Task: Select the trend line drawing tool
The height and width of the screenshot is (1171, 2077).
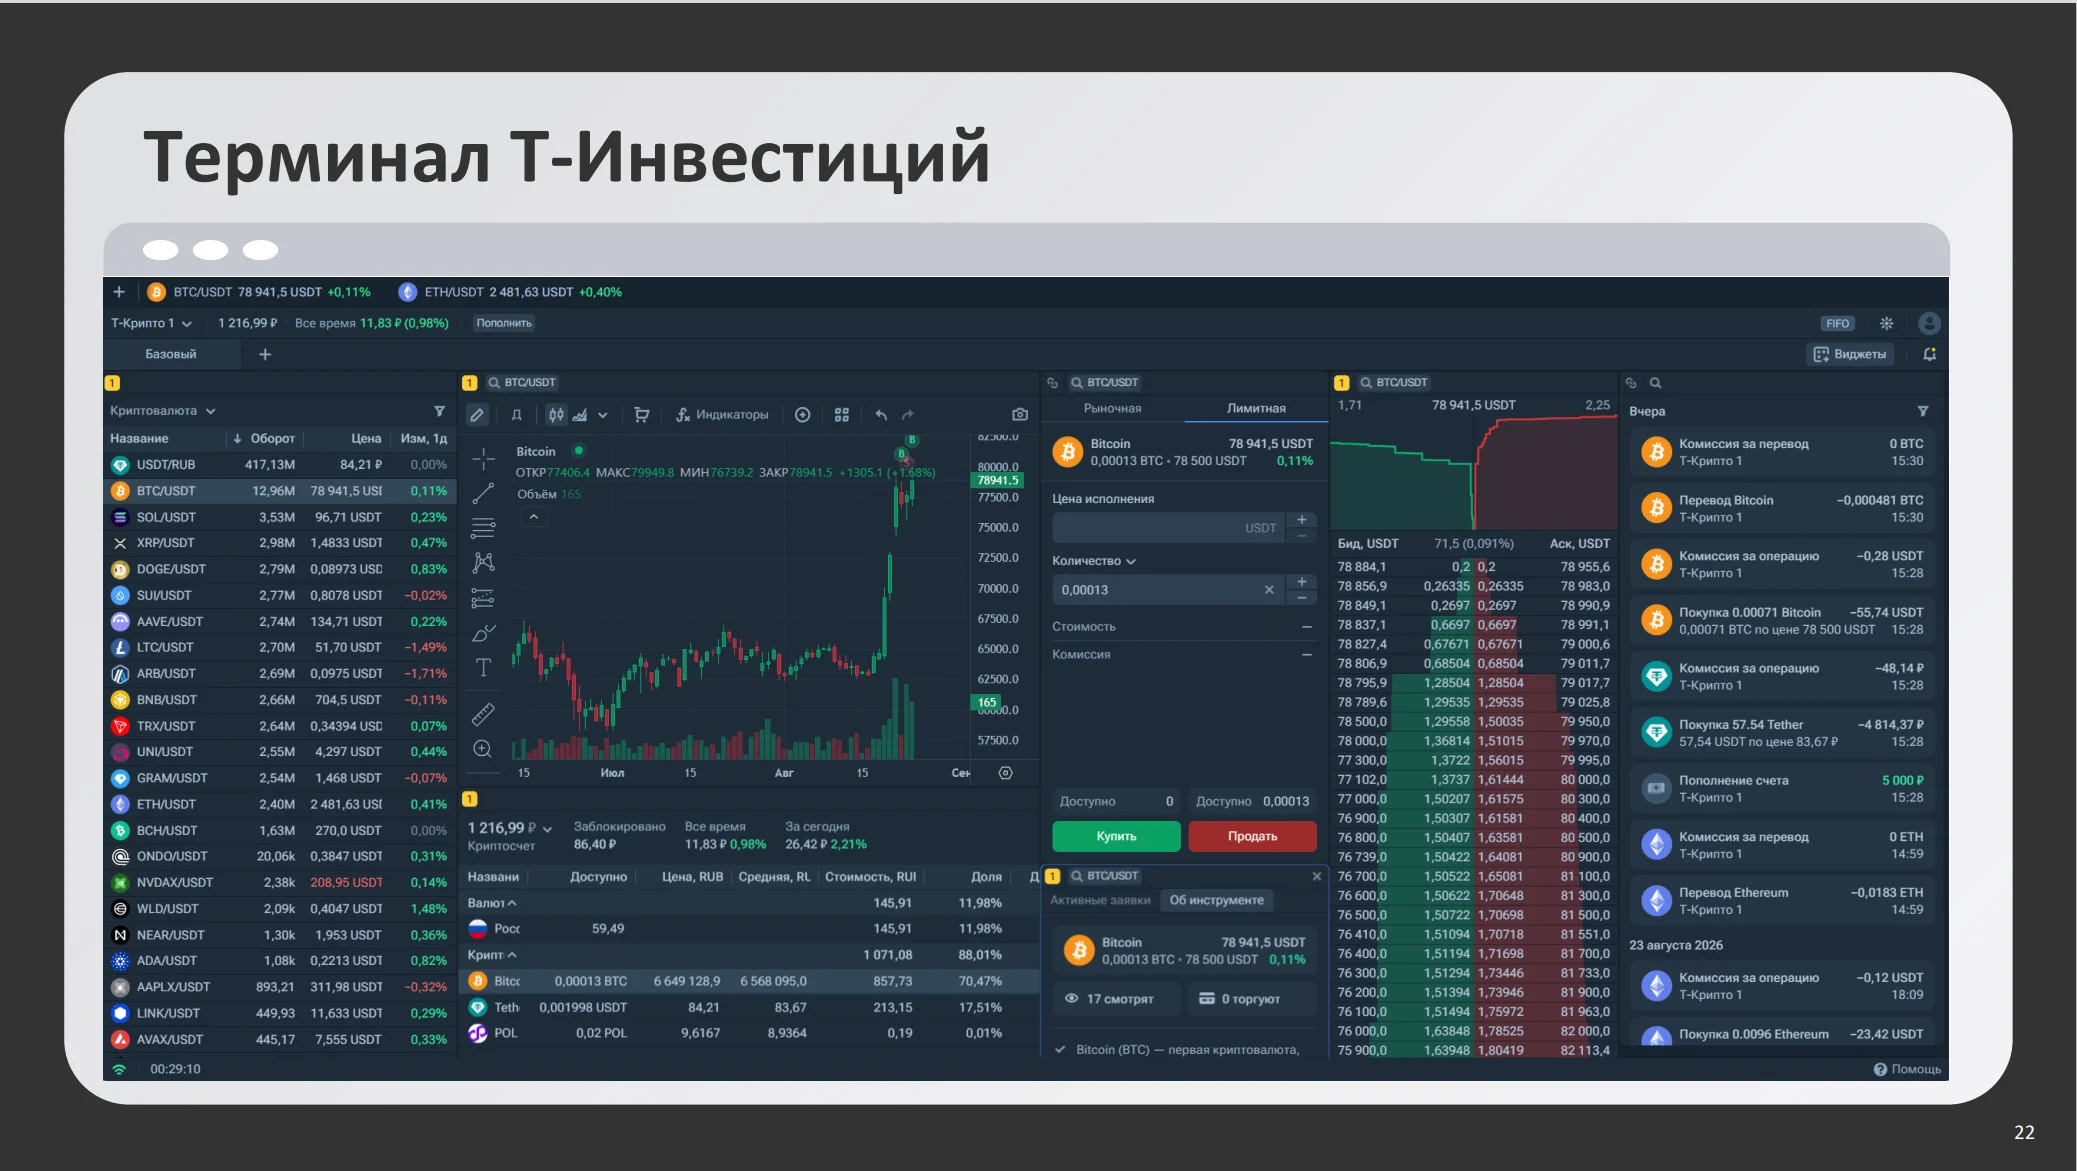Action: (x=483, y=494)
